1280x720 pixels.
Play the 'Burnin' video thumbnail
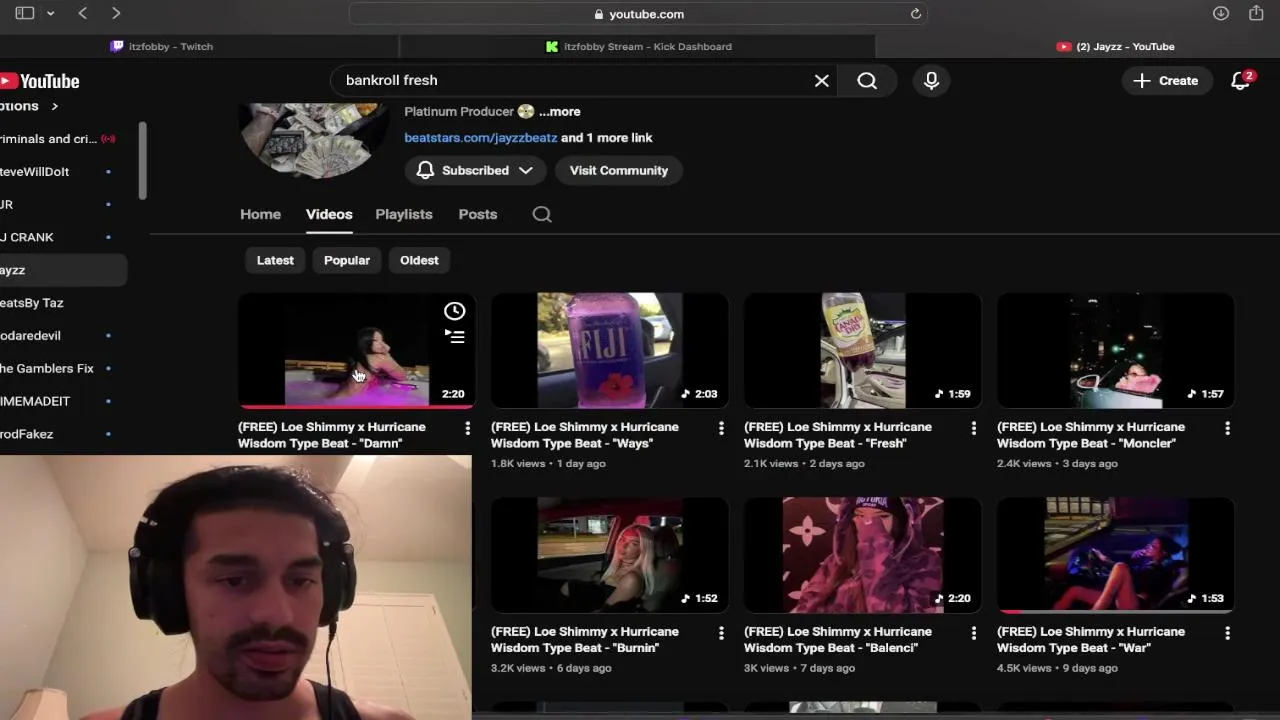click(609, 555)
